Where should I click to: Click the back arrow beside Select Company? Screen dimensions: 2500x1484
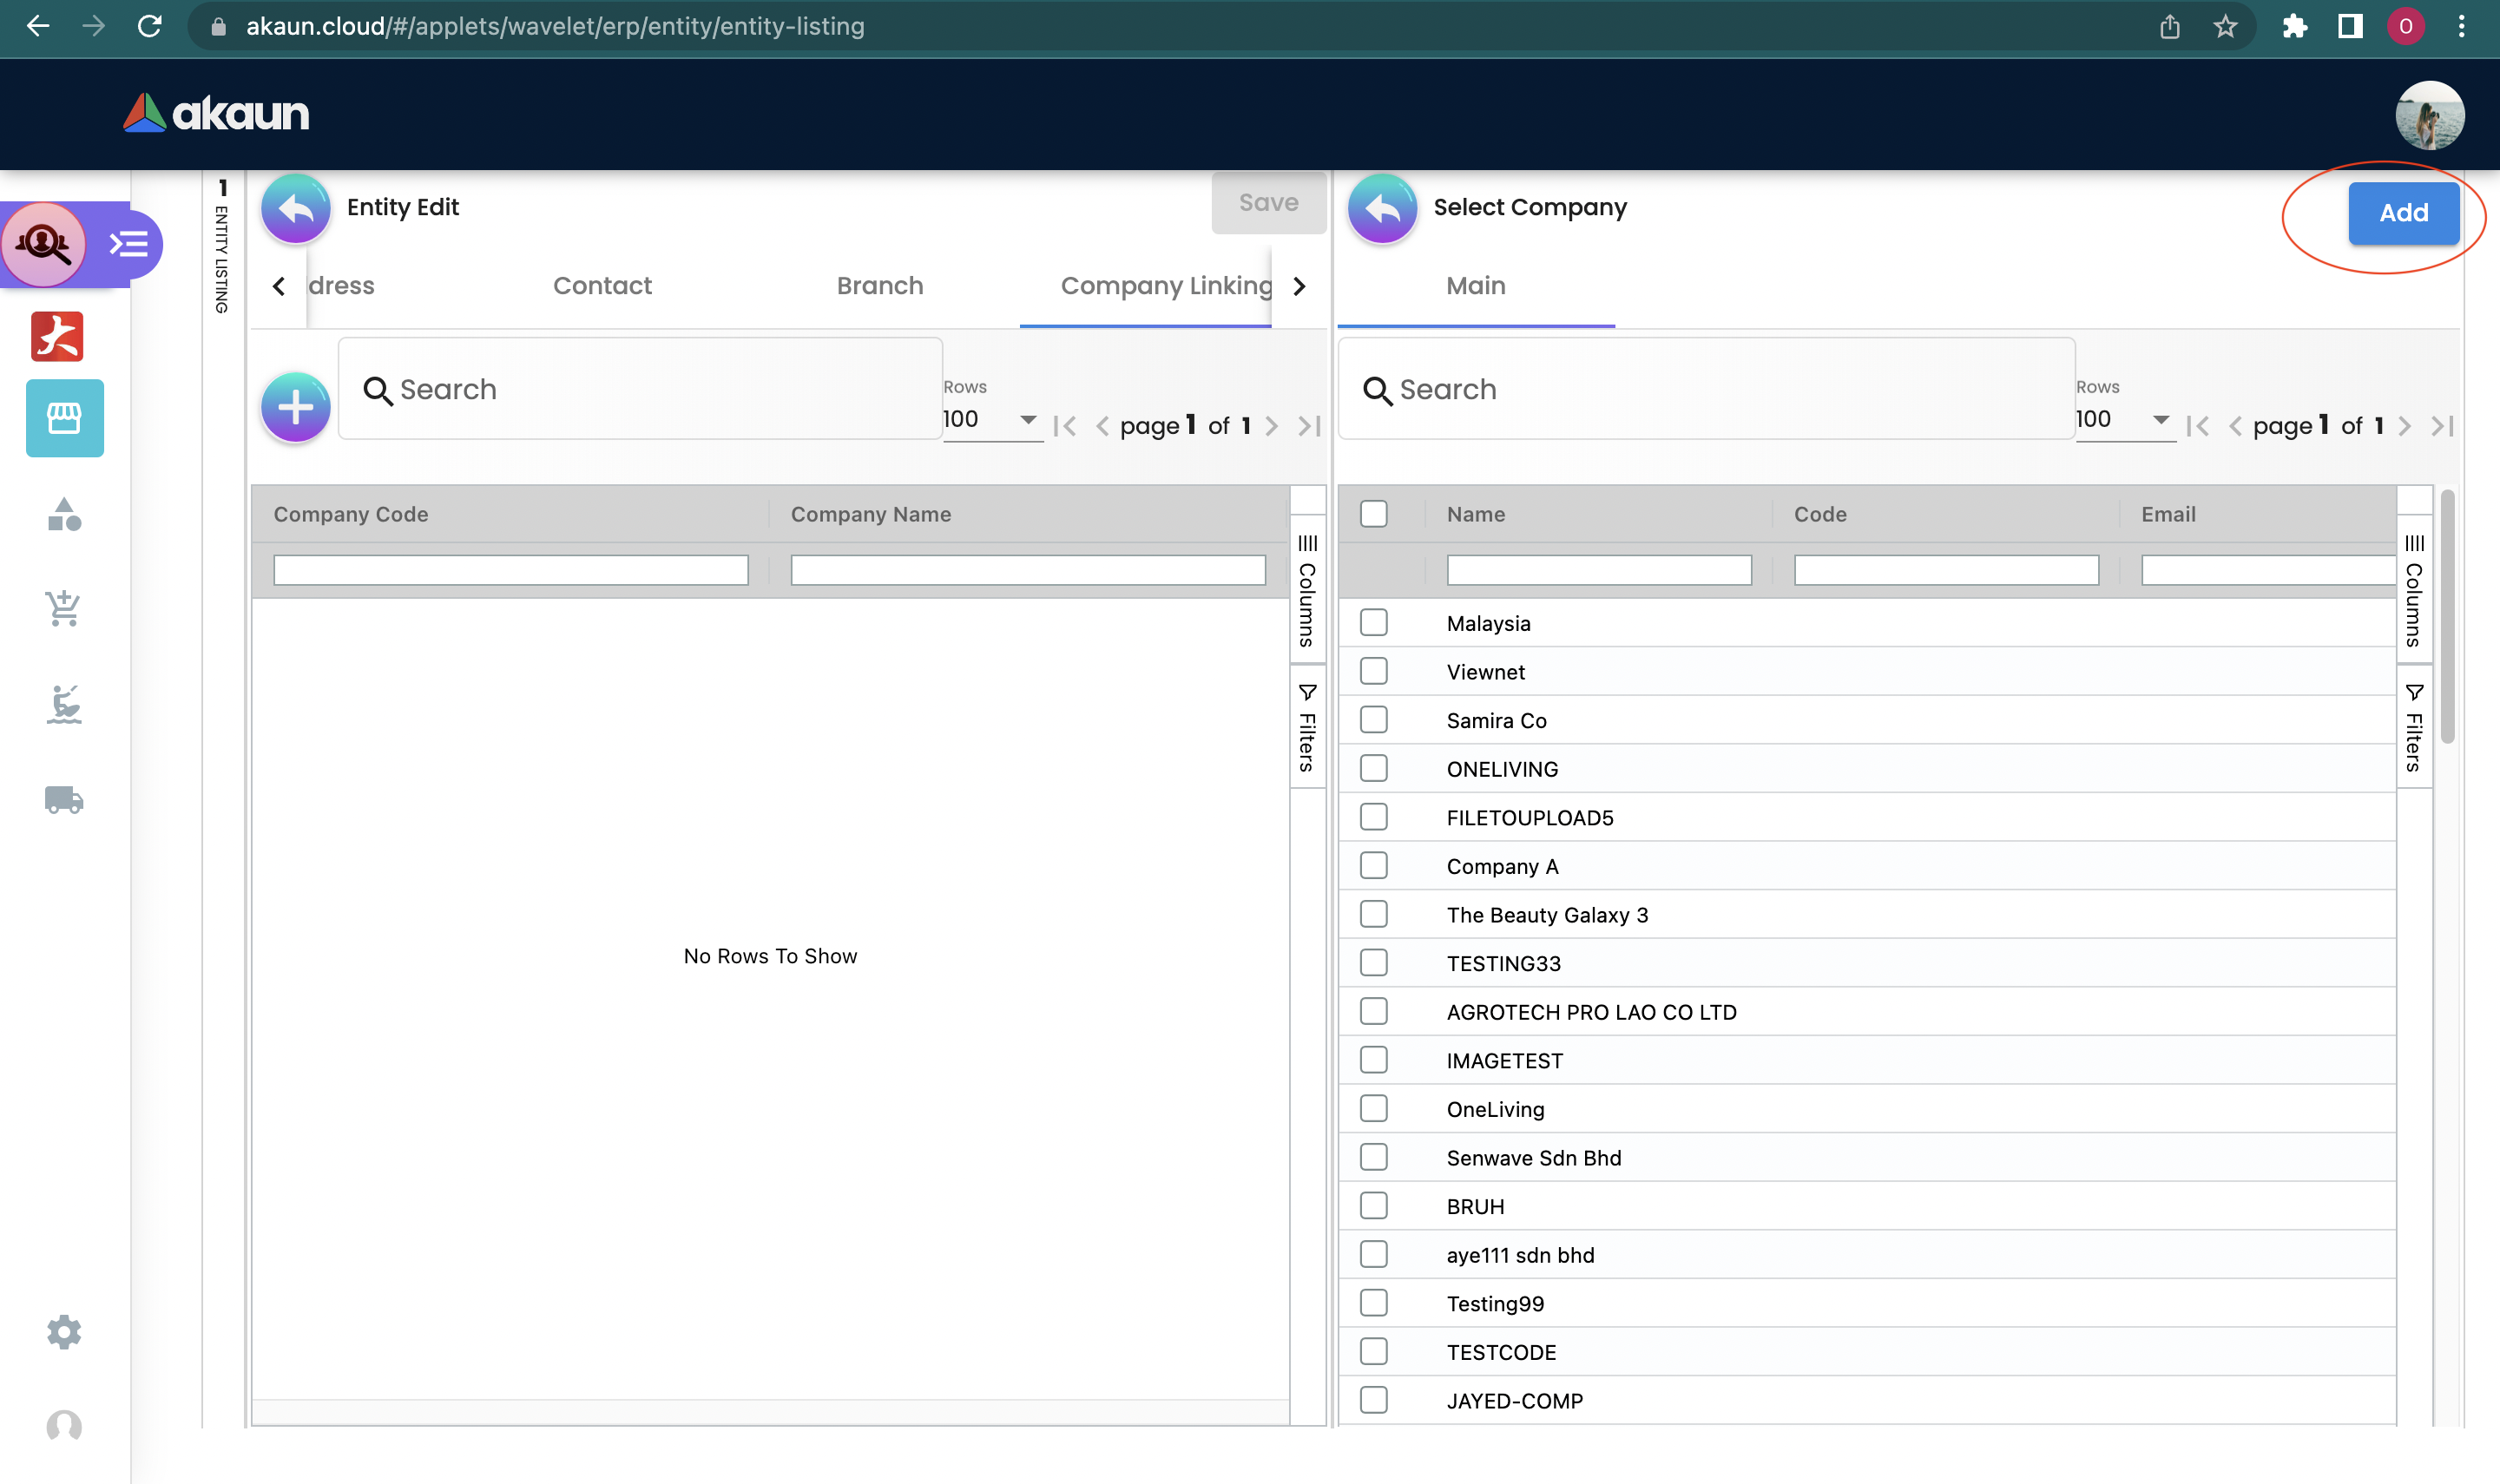coord(1382,208)
